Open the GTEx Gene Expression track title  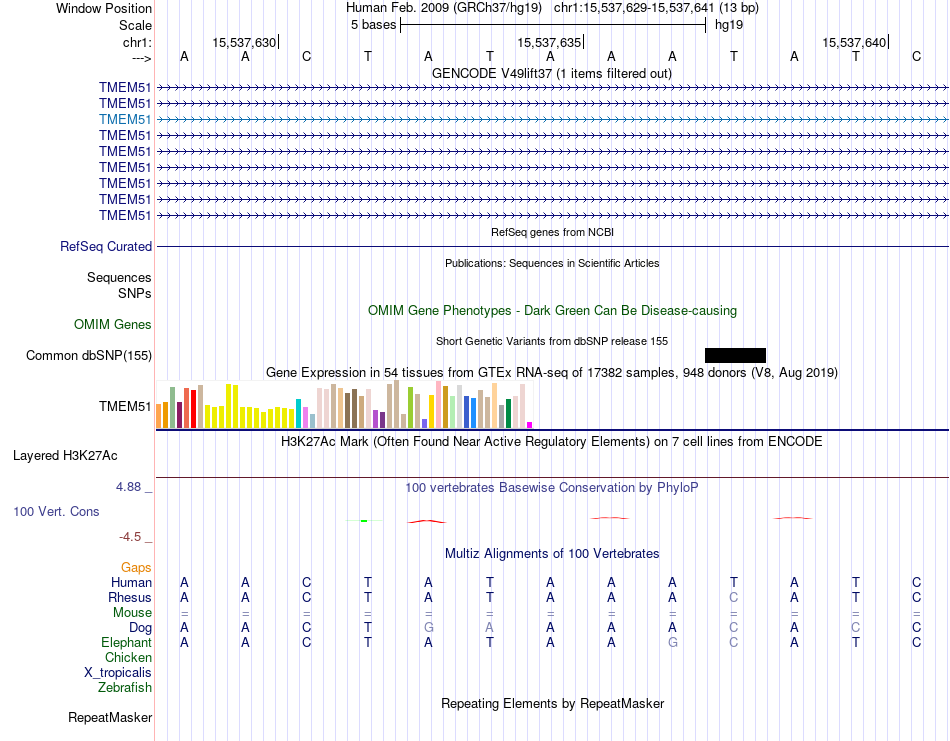pyautogui.click(x=552, y=373)
